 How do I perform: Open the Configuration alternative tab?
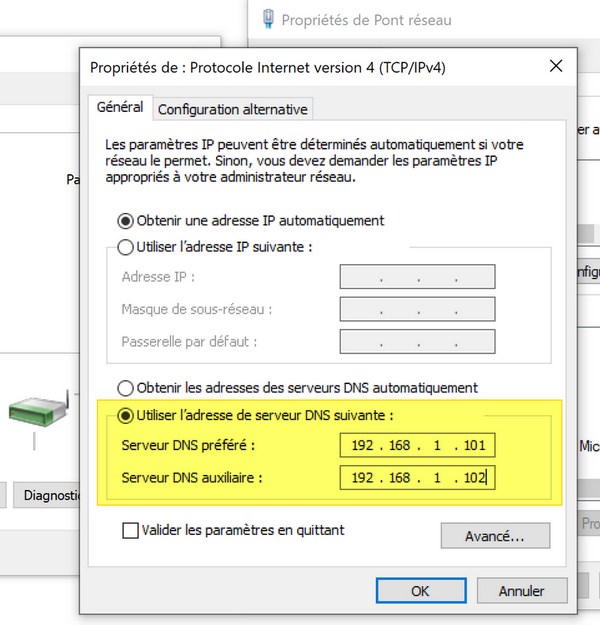point(233,109)
